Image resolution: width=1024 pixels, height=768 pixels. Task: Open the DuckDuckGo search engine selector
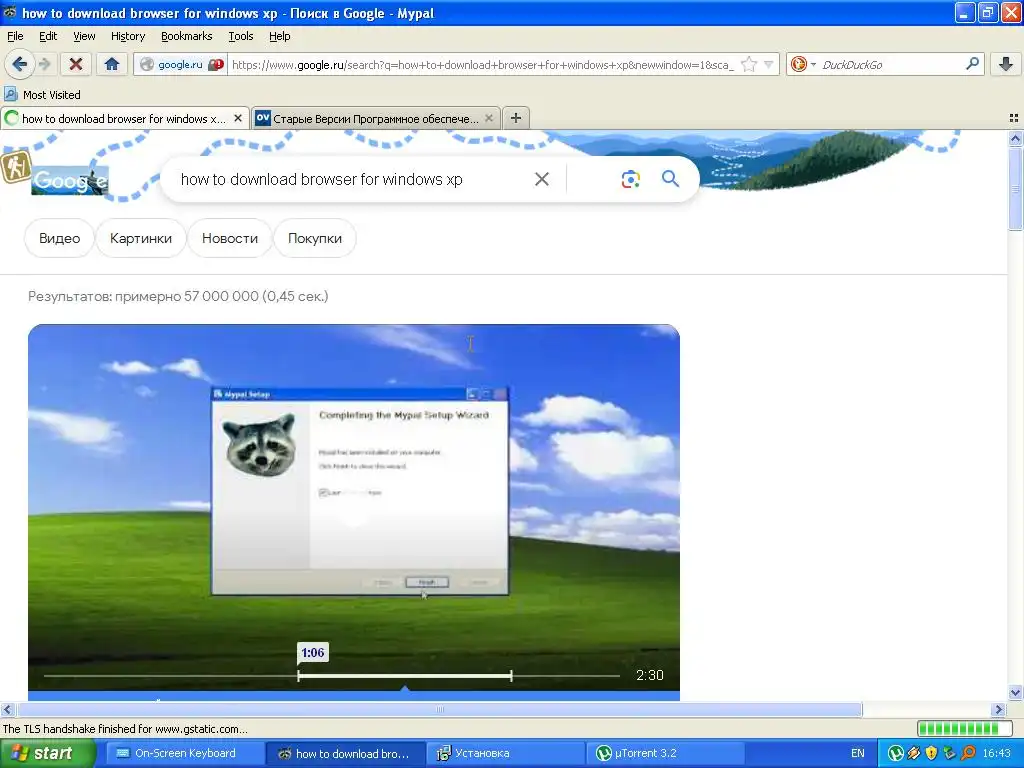tap(803, 64)
